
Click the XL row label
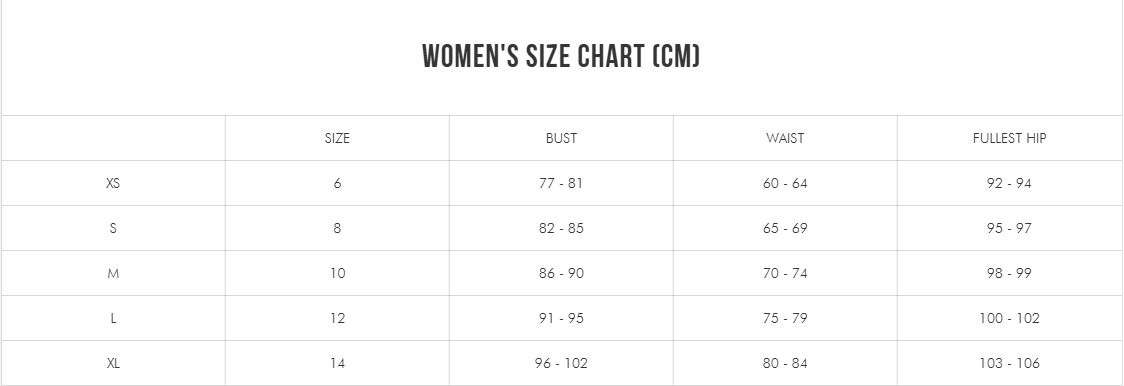coord(113,364)
